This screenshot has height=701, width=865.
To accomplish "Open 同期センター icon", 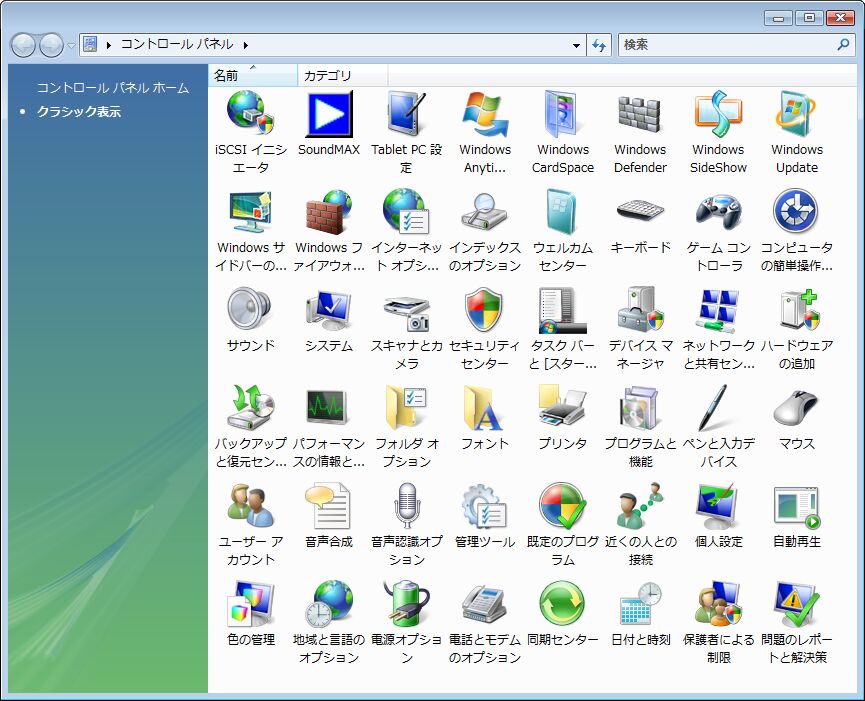I will (x=563, y=604).
